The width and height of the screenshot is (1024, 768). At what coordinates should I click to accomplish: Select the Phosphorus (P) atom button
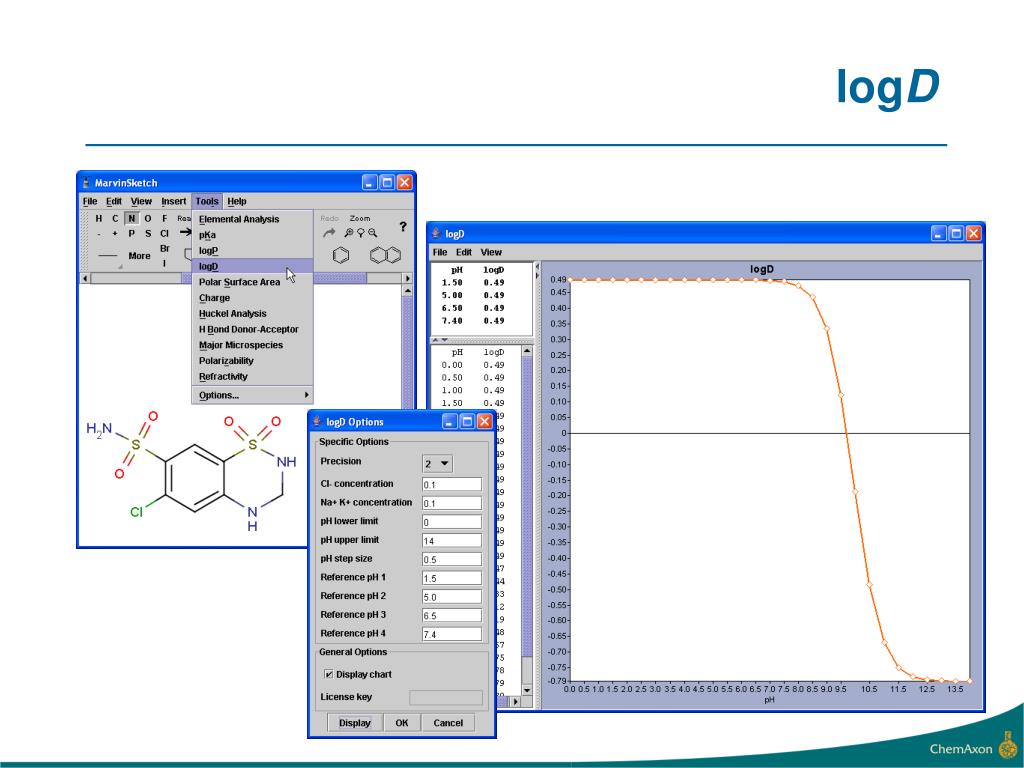[131, 233]
